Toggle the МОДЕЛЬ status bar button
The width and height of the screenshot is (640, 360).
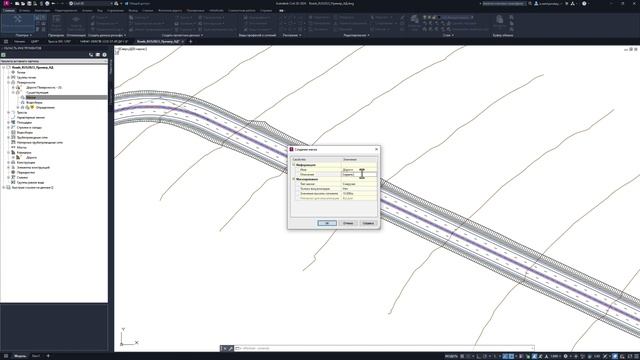click(451, 356)
